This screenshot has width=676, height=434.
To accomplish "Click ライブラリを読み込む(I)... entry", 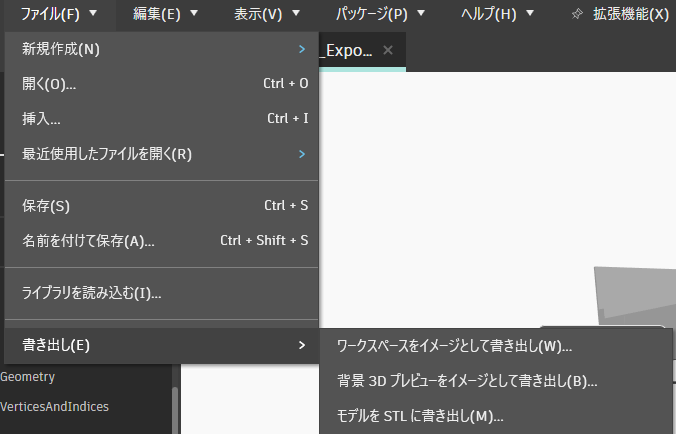I will (x=162, y=293).
